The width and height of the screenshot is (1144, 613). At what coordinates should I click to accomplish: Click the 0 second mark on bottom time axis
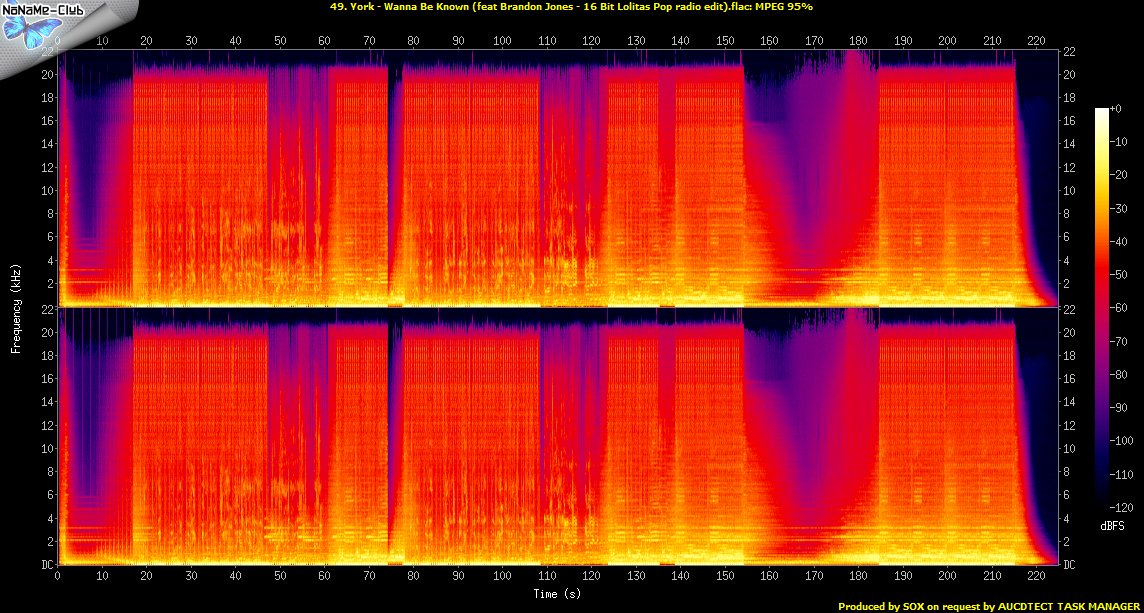tap(58, 578)
